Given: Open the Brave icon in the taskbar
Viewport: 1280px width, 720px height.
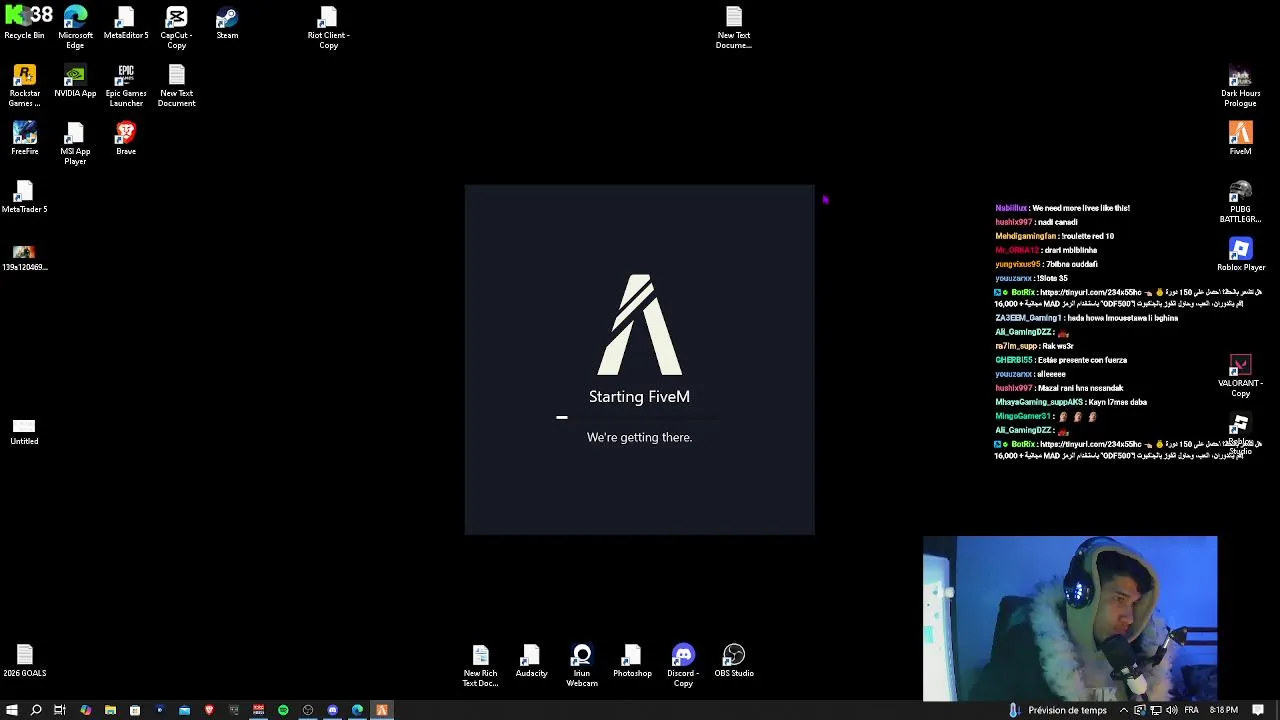Looking at the screenshot, I should [209, 710].
